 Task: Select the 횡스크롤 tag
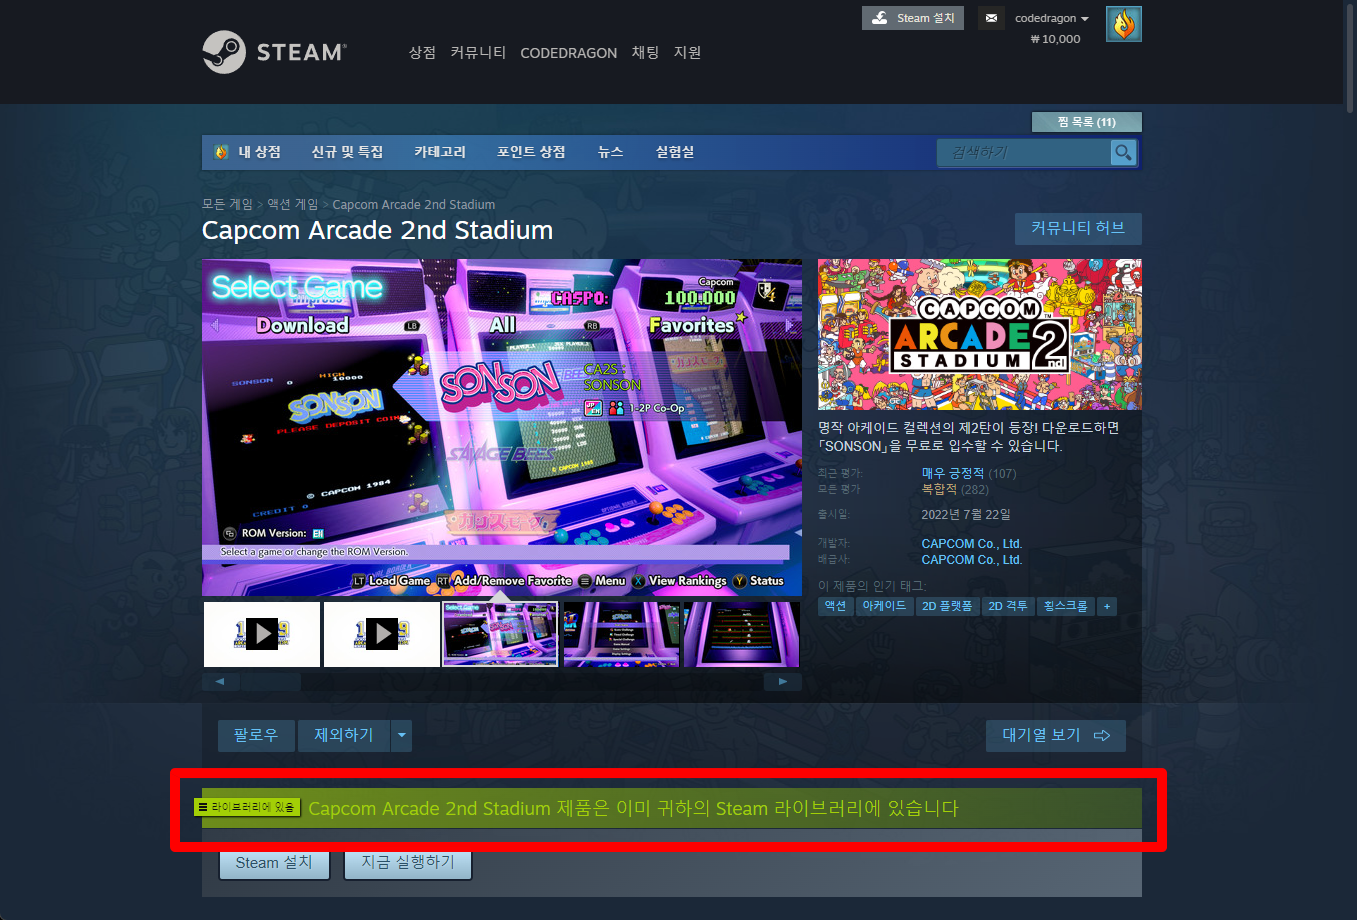(x=1065, y=606)
